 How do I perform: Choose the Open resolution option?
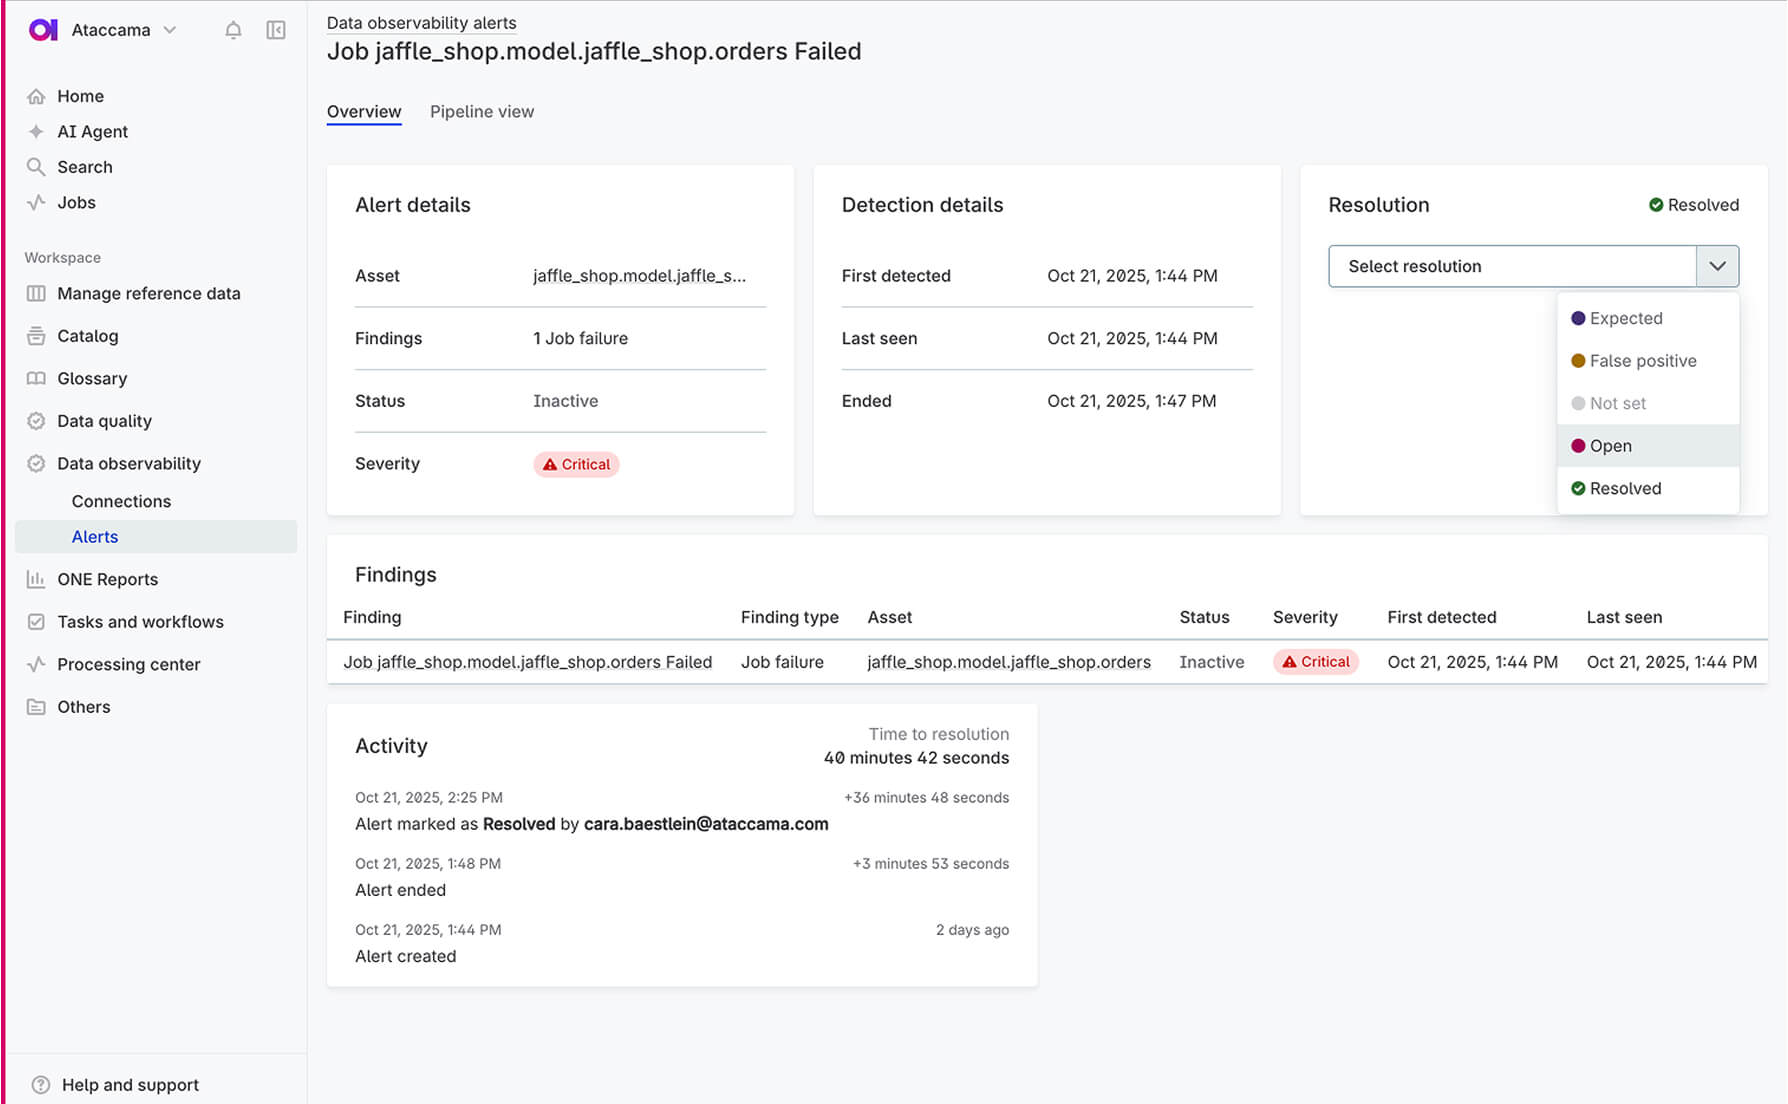point(1610,446)
